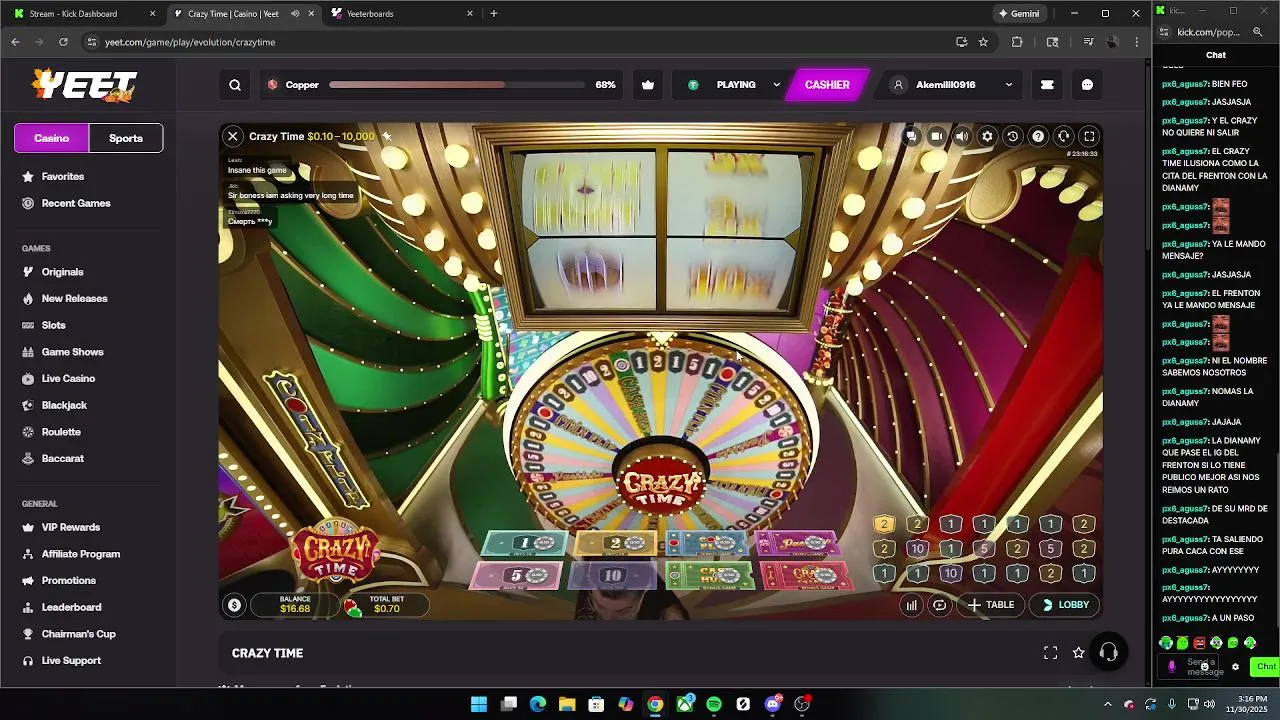Image resolution: width=1280 pixels, height=720 pixels.
Task: Open game history clock icon
Action: point(1013,136)
